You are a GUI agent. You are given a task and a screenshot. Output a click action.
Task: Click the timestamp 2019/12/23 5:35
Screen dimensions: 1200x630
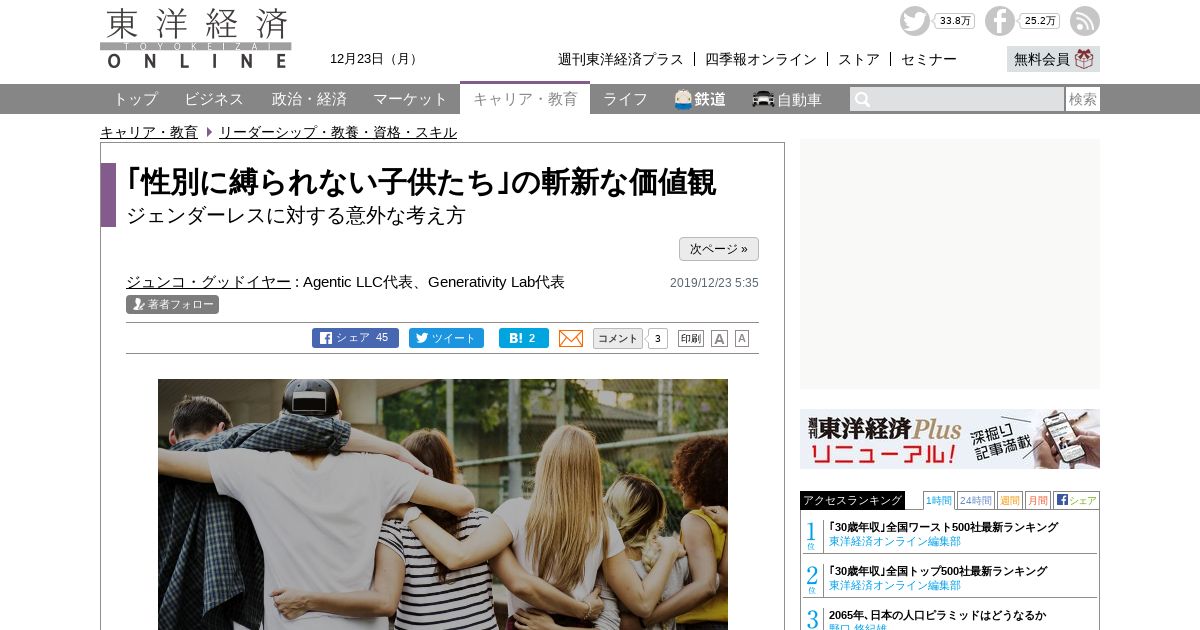coord(714,283)
